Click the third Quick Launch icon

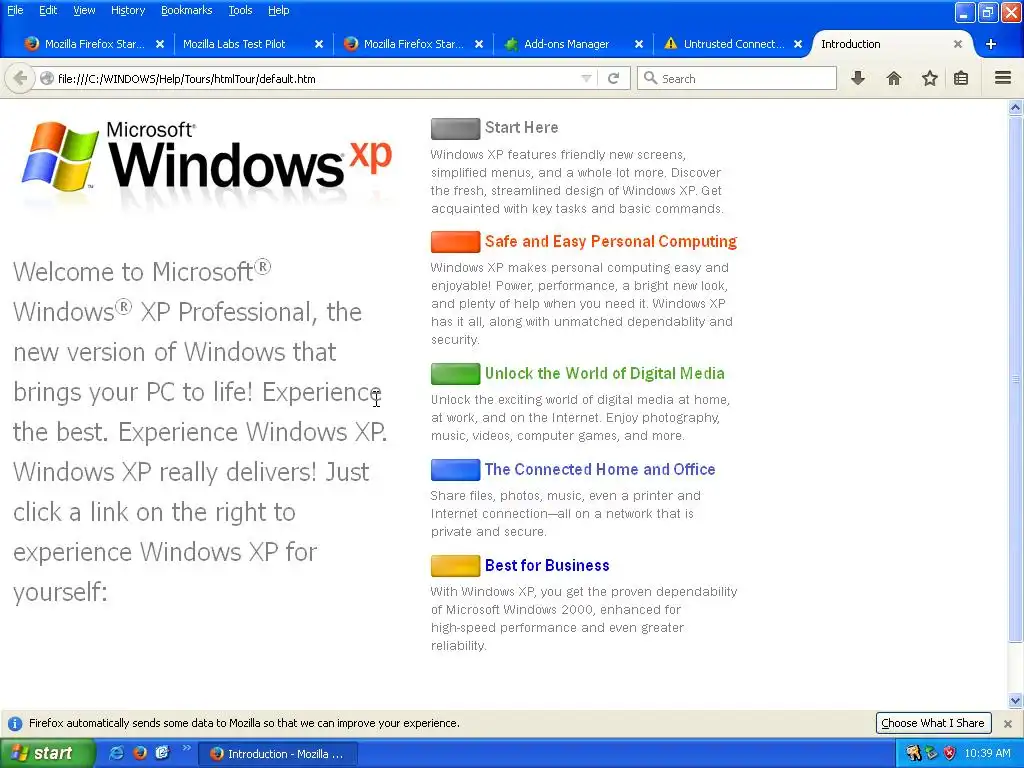163,753
